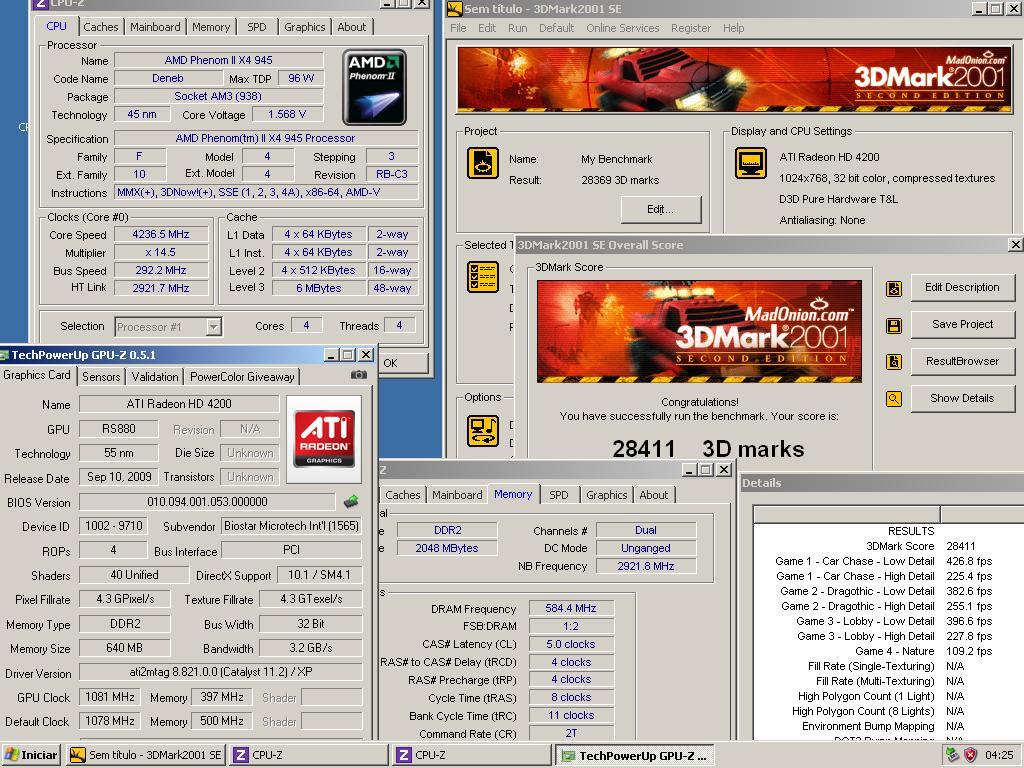1024x768 pixels.
Task: Switch to Mainboard tab in lower CPU-Z
Action: click(x=457, y=495)
